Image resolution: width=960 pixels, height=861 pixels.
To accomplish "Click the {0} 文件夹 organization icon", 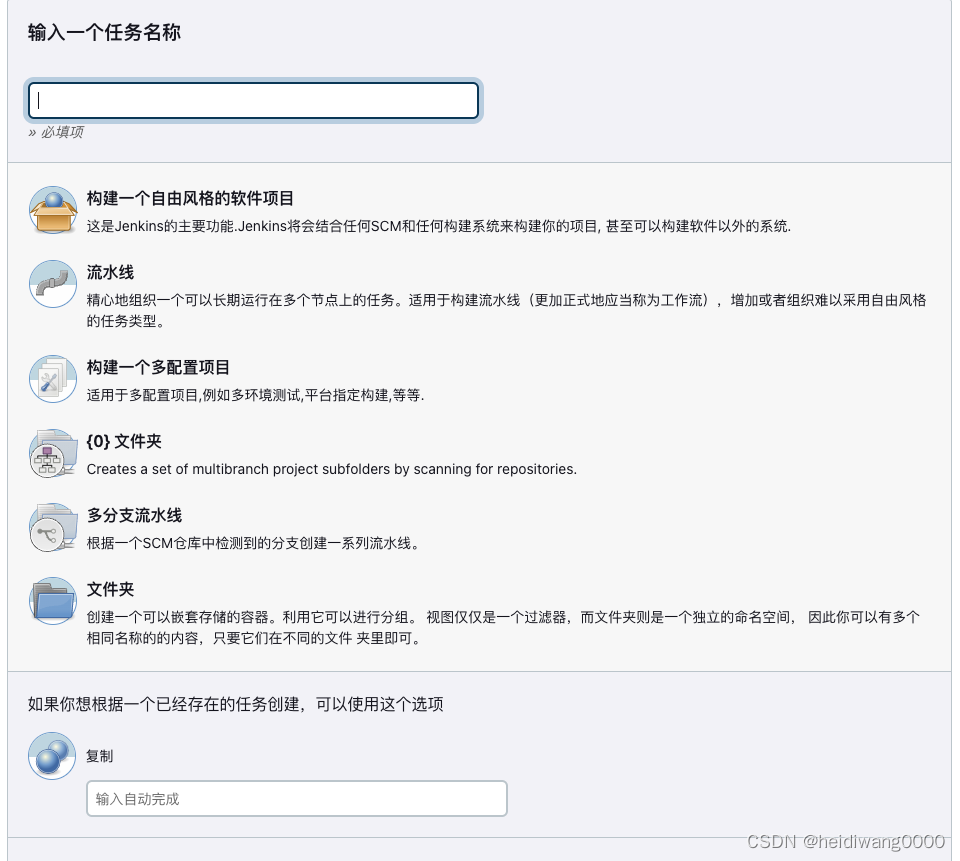I will [53, 453].
